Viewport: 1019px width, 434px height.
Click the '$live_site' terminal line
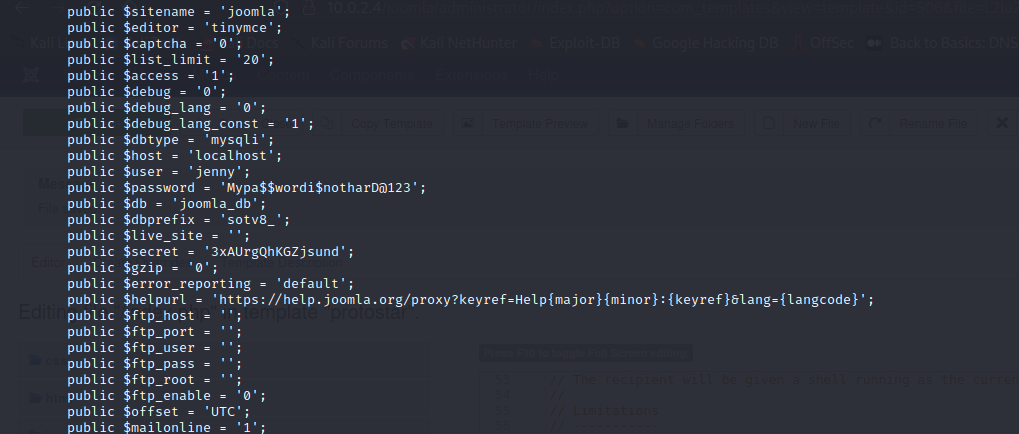tap(159, 235)
